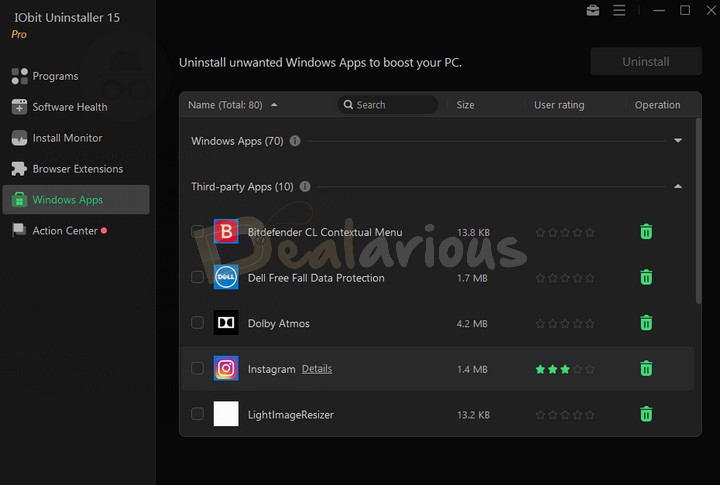Check the Bitdefender CL Contextual Menu checkbox
720x485 pixels.
coord(197,231)
